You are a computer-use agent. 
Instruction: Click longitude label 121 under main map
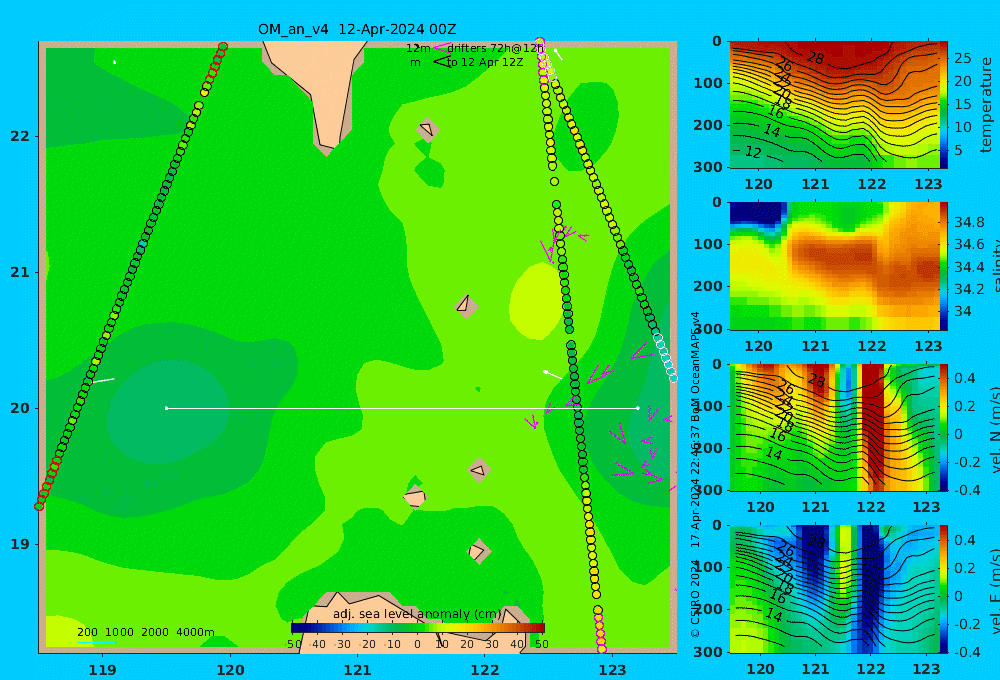click(358, 670)
